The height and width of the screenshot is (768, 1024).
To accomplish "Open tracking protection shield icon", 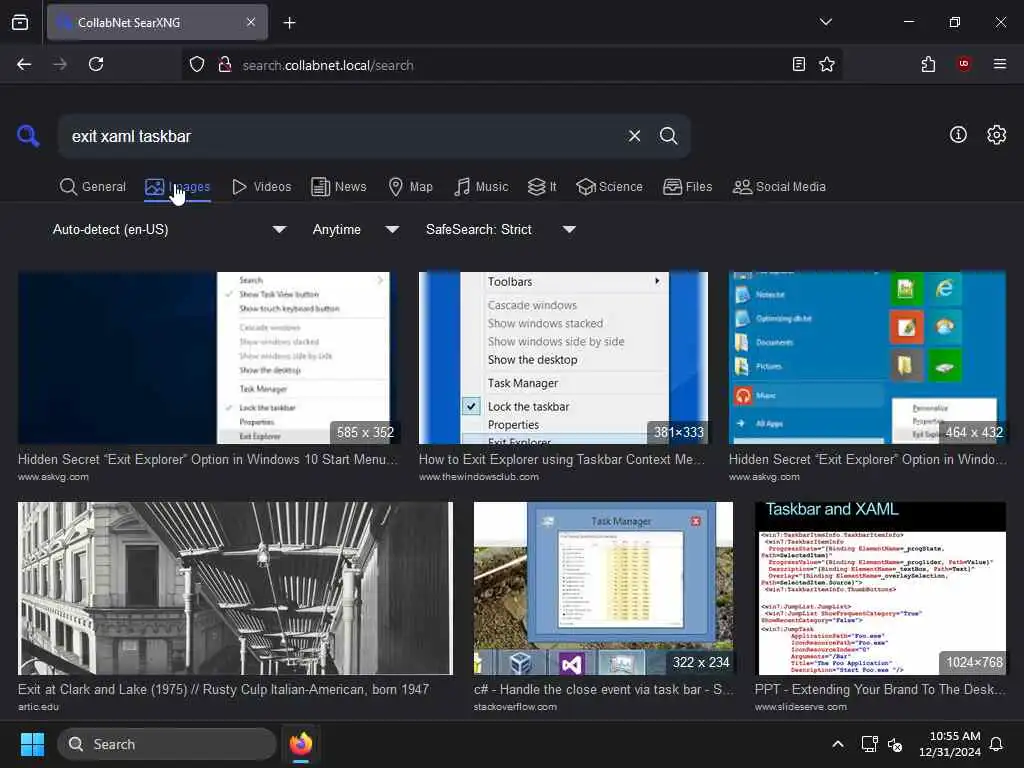I will [x=197, y=65].
